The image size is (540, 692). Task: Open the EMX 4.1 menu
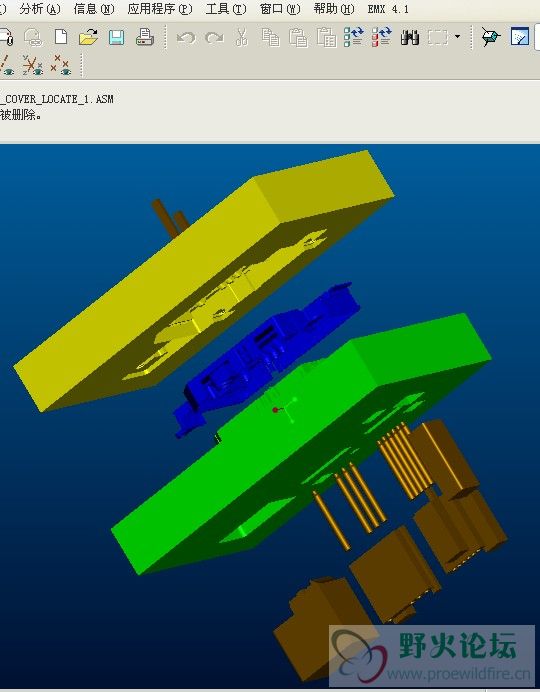[x=388, y=9]
